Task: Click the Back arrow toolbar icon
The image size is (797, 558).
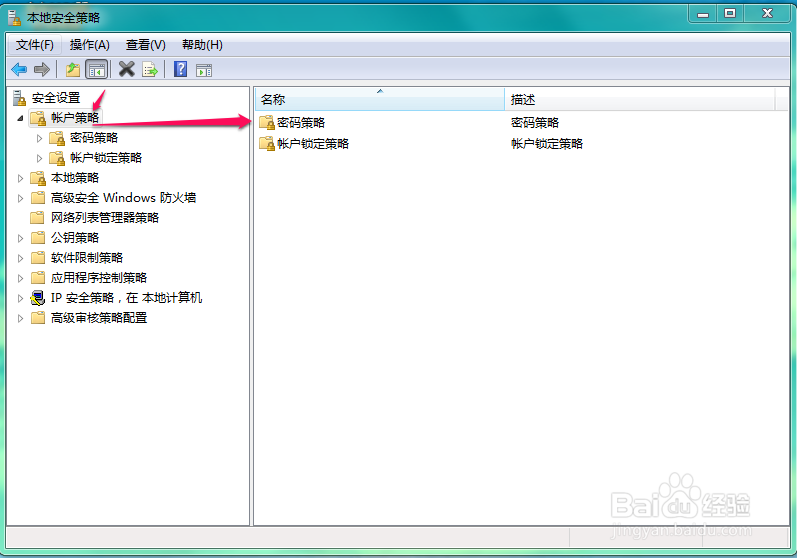Action: point(19,69)
